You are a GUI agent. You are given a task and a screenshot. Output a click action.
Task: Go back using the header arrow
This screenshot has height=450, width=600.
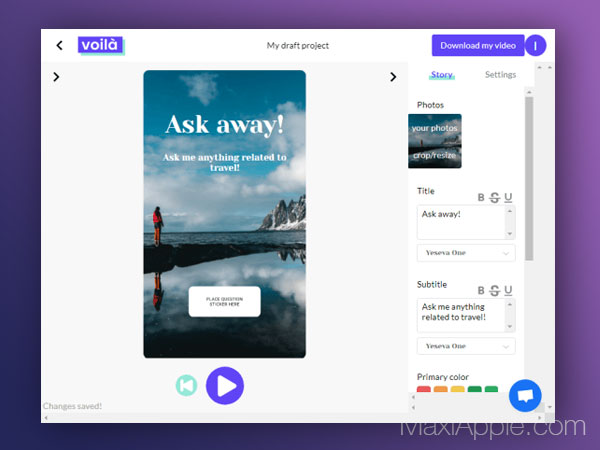tap(59, 46)
